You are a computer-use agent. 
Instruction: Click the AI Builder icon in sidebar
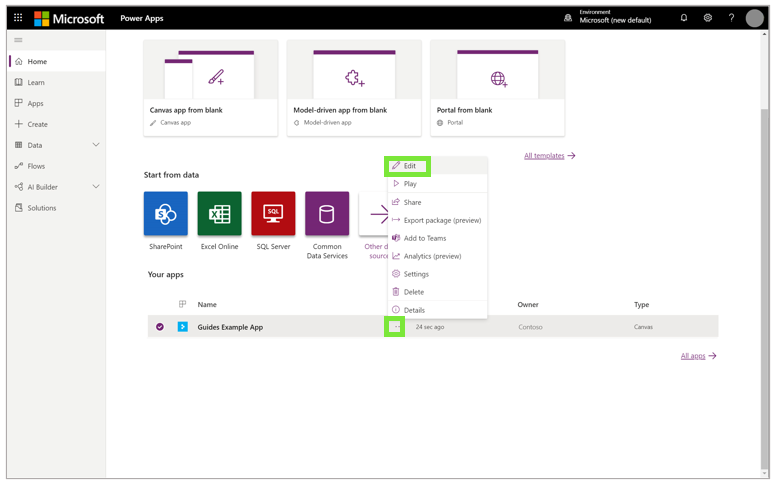(19, 187)
